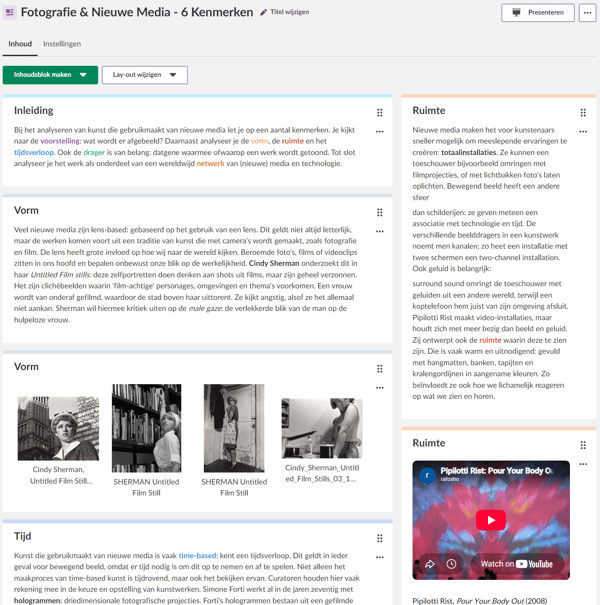Click the ruimte link in the Ruimte text

pos(490,340)
